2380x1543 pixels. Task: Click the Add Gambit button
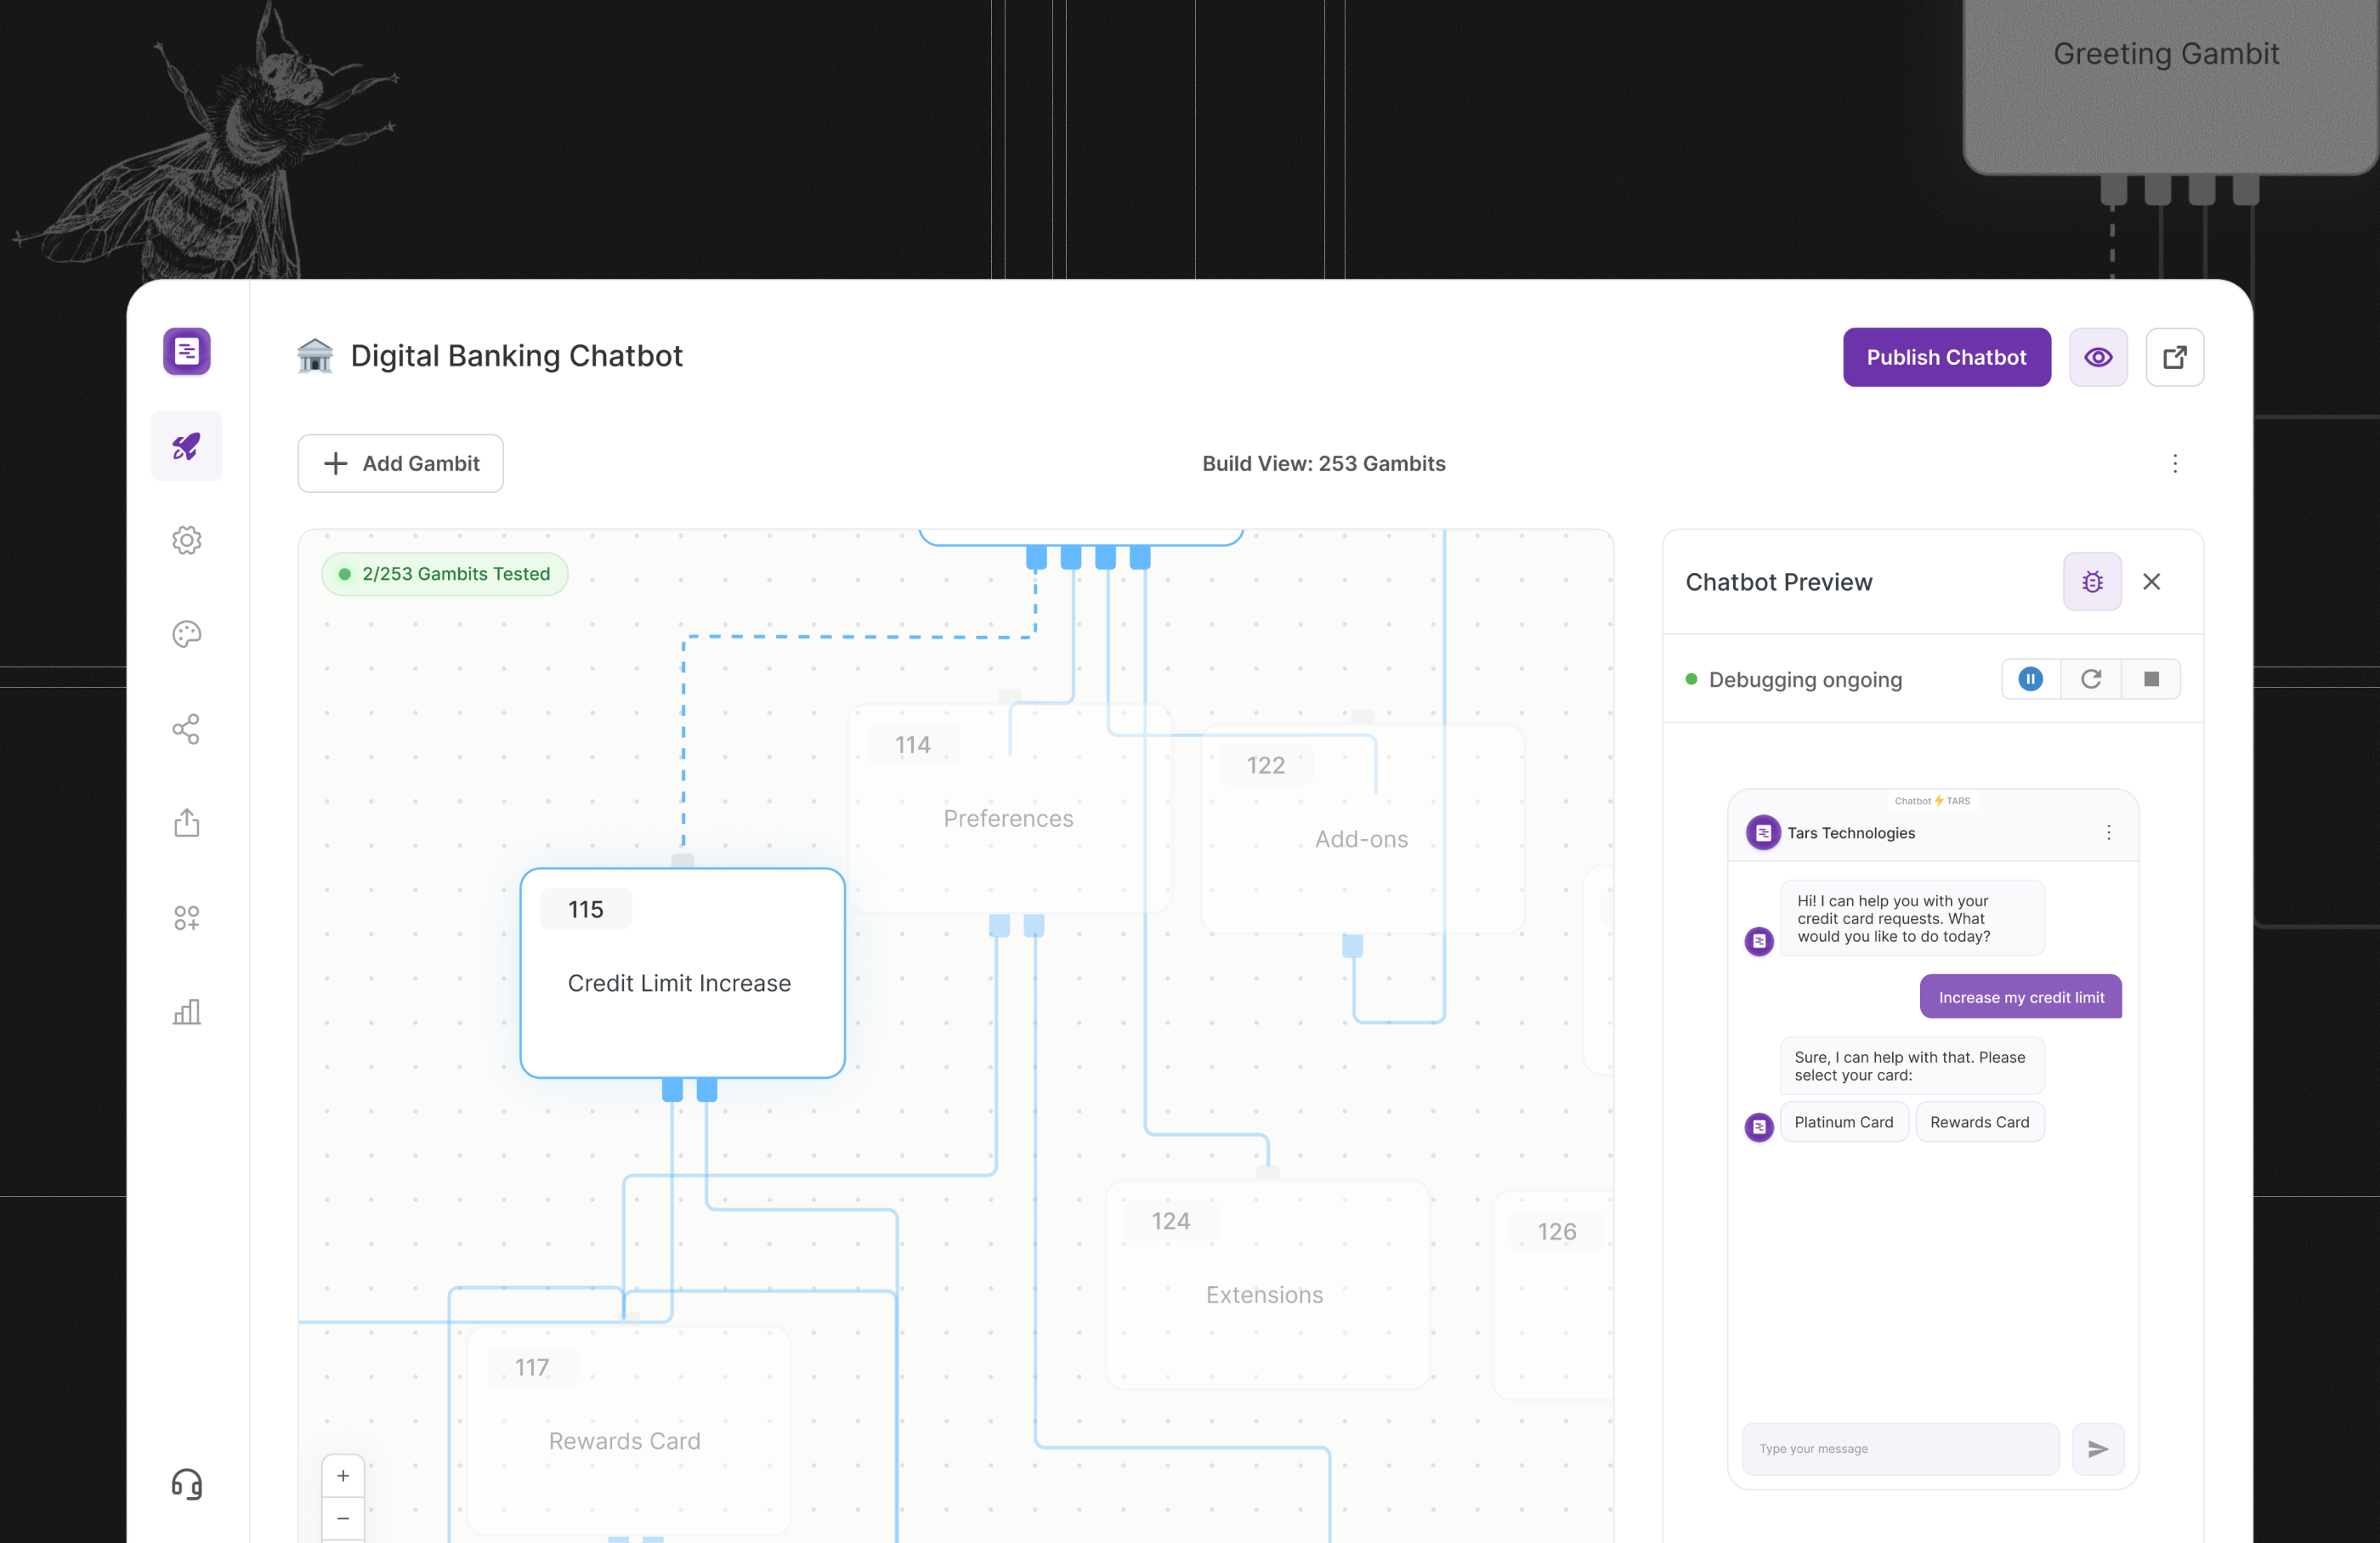coord(400,463)
